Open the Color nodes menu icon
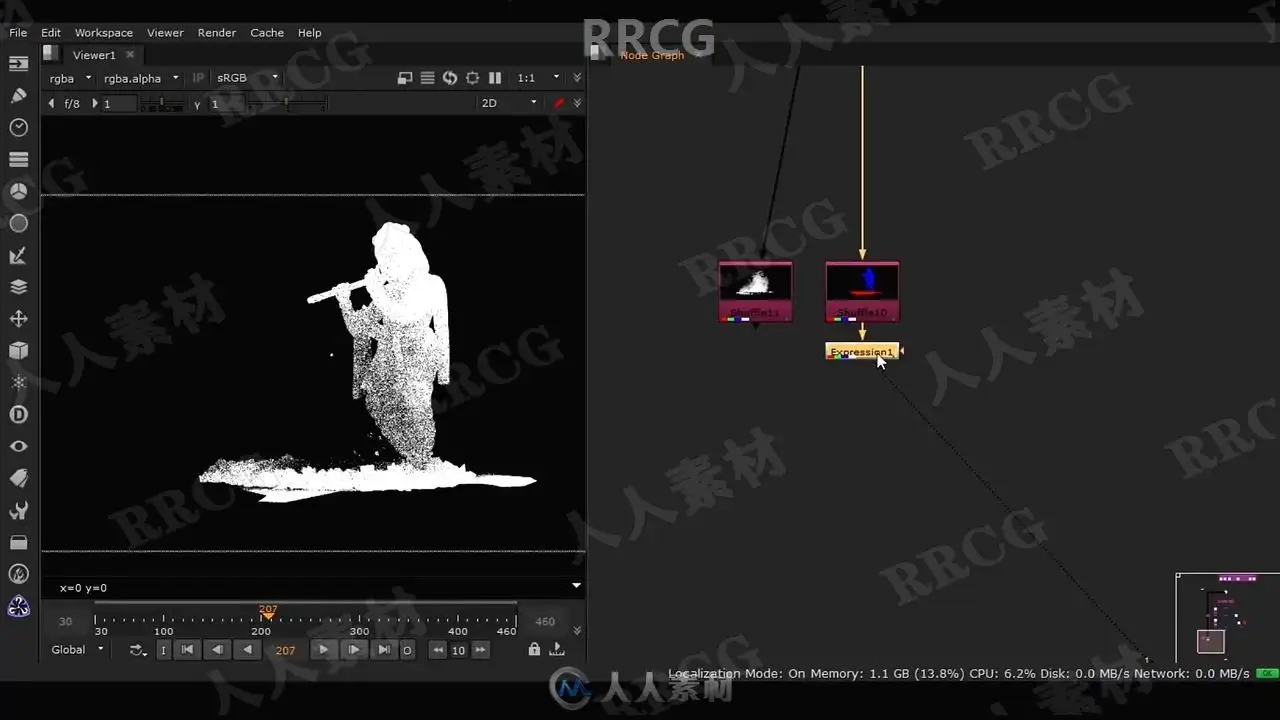Viewport: 1280px width, 720px height. point(18,191)
